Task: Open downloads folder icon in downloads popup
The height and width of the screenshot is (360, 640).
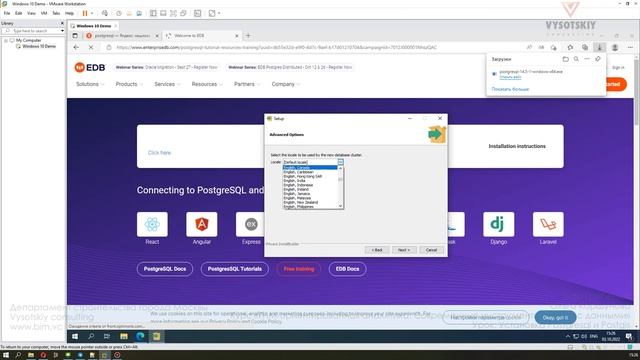Action: [565, 59]
